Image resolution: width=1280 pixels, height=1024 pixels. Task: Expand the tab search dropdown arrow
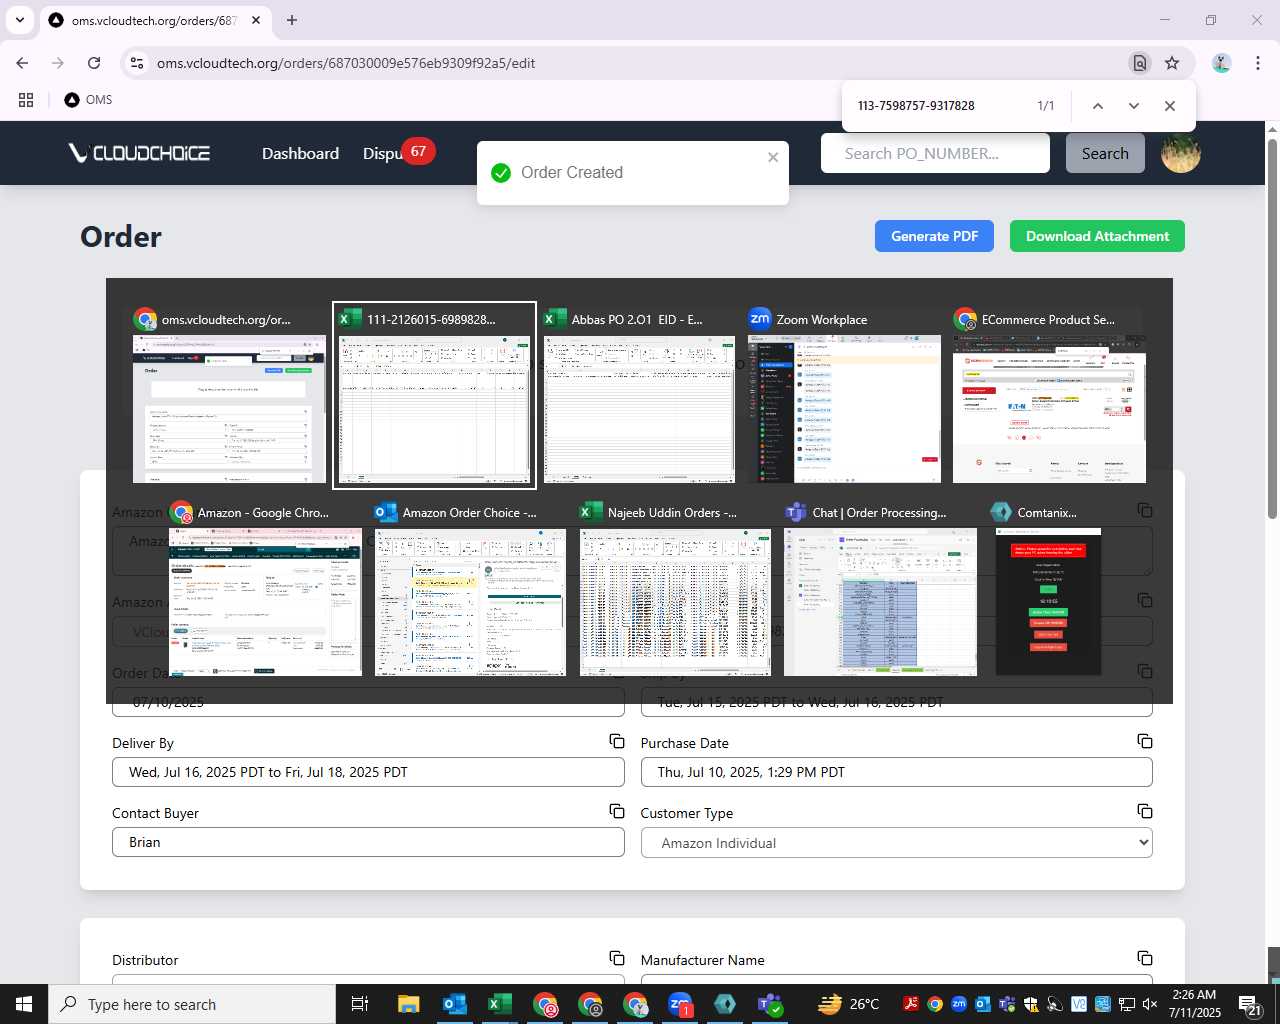tap(20, 20)
